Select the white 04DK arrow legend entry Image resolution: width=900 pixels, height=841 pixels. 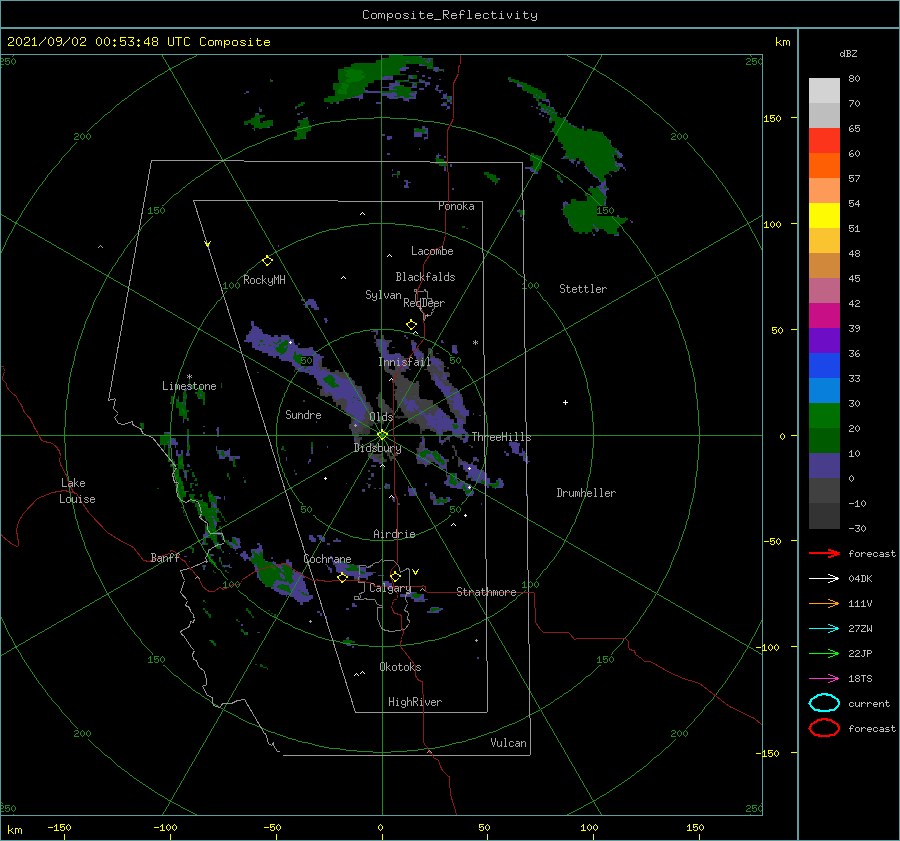tap(824, 578)
